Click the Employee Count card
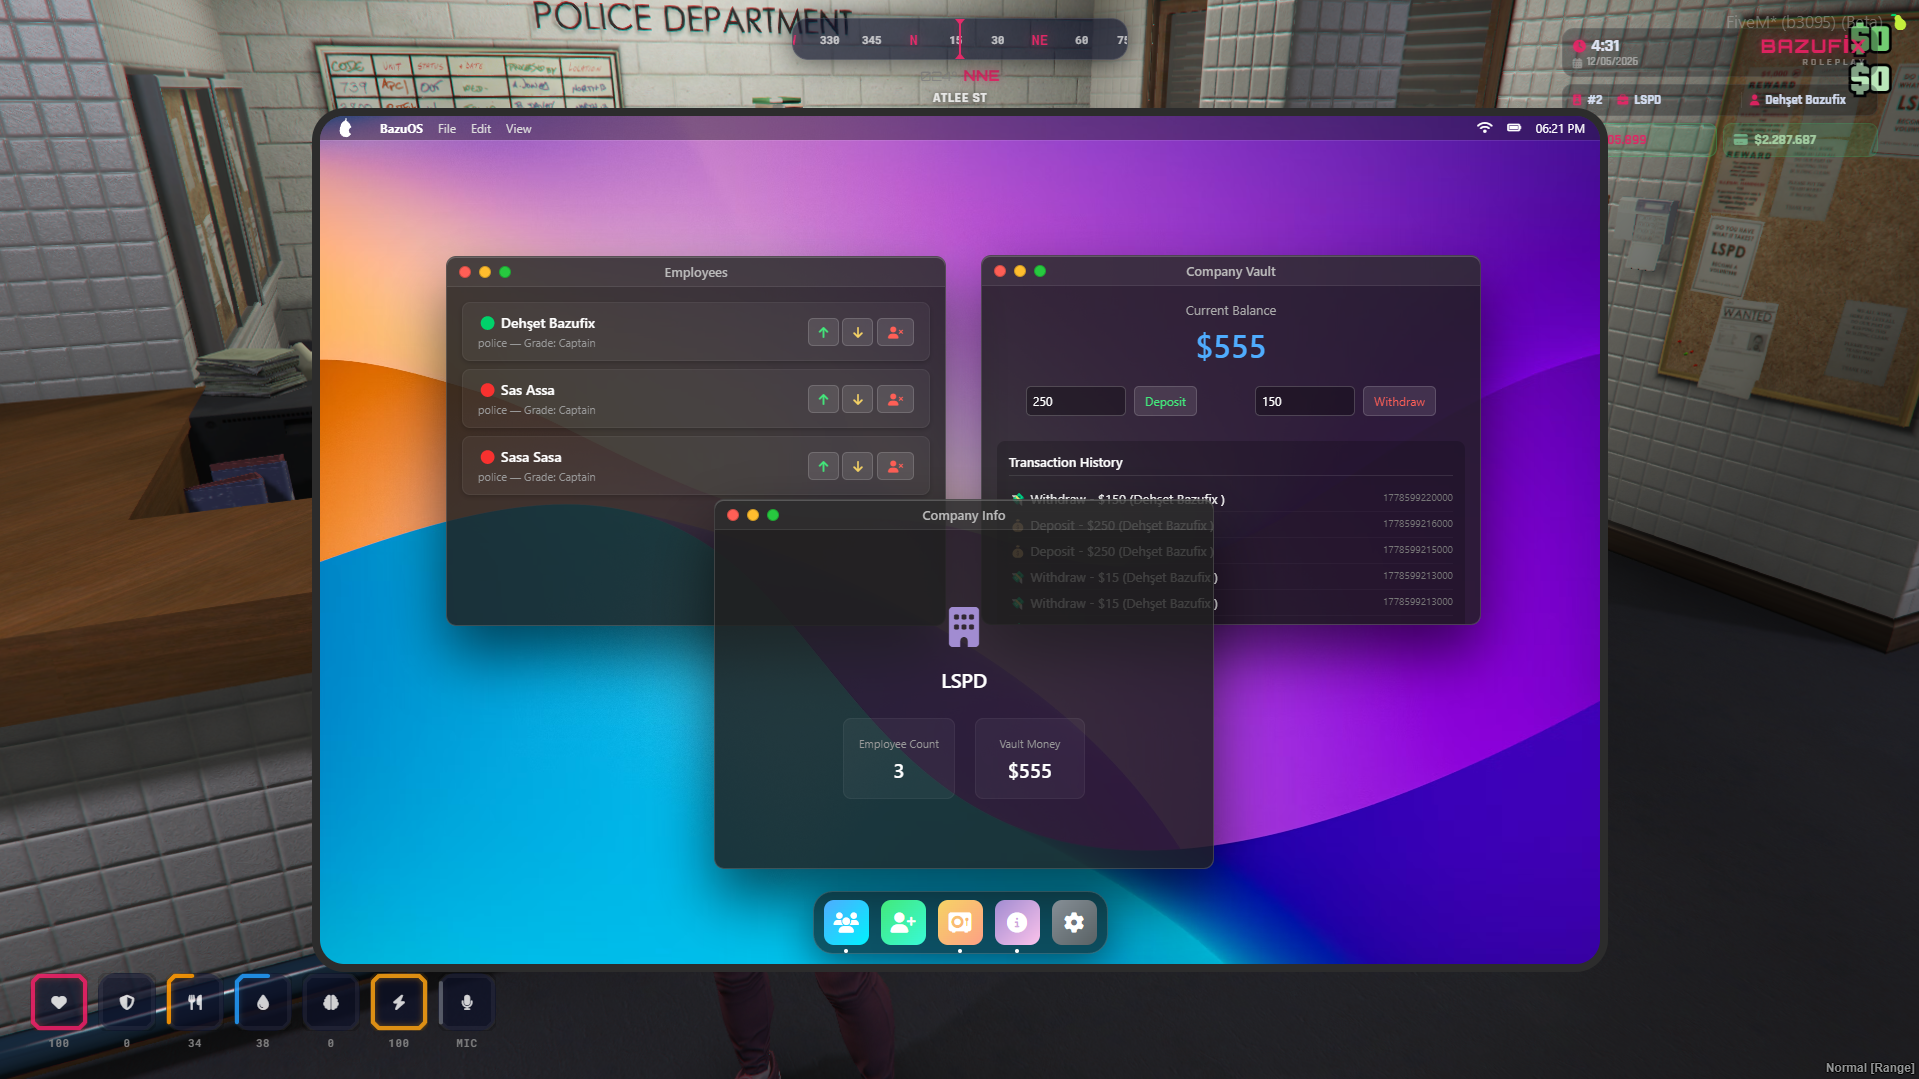This screenshot has height=1079, width=1919. [x=898, y=758]
